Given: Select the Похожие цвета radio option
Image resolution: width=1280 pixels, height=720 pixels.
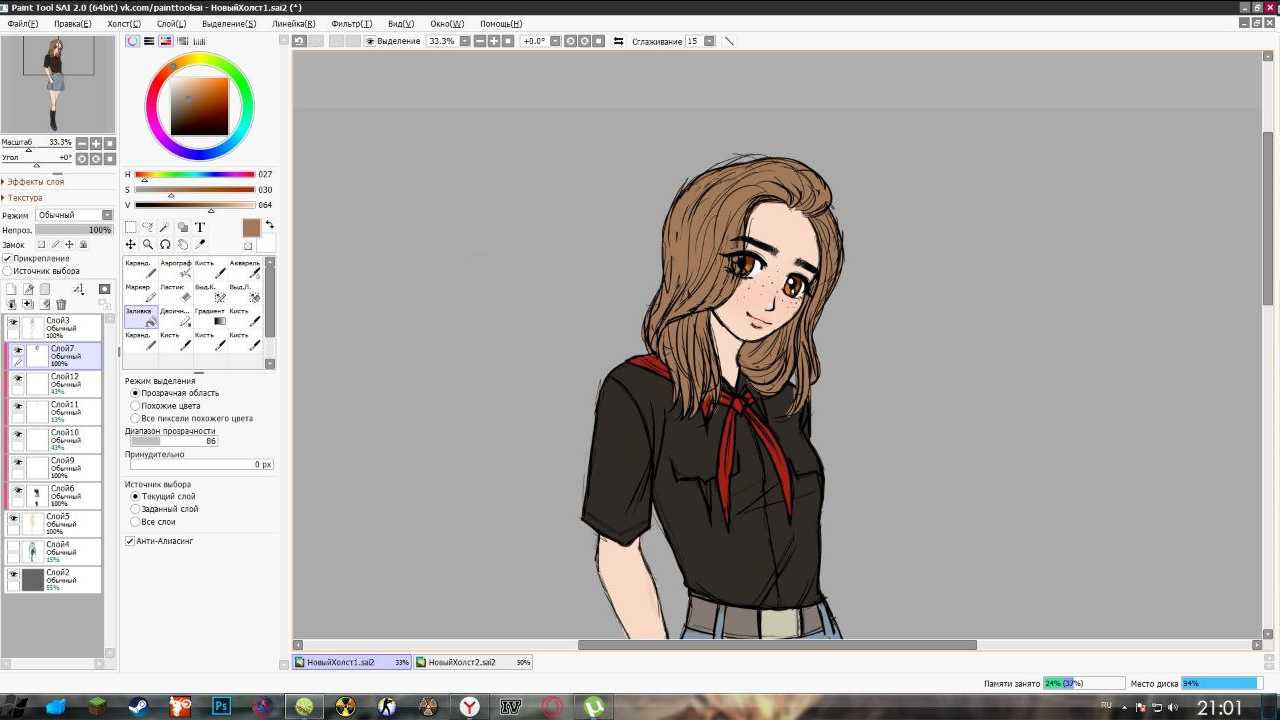Looking at the screenshot, I should coord(136,406).
